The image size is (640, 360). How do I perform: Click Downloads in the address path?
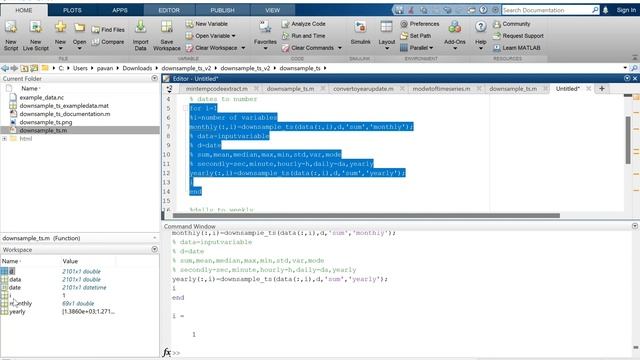click(137, 68)
